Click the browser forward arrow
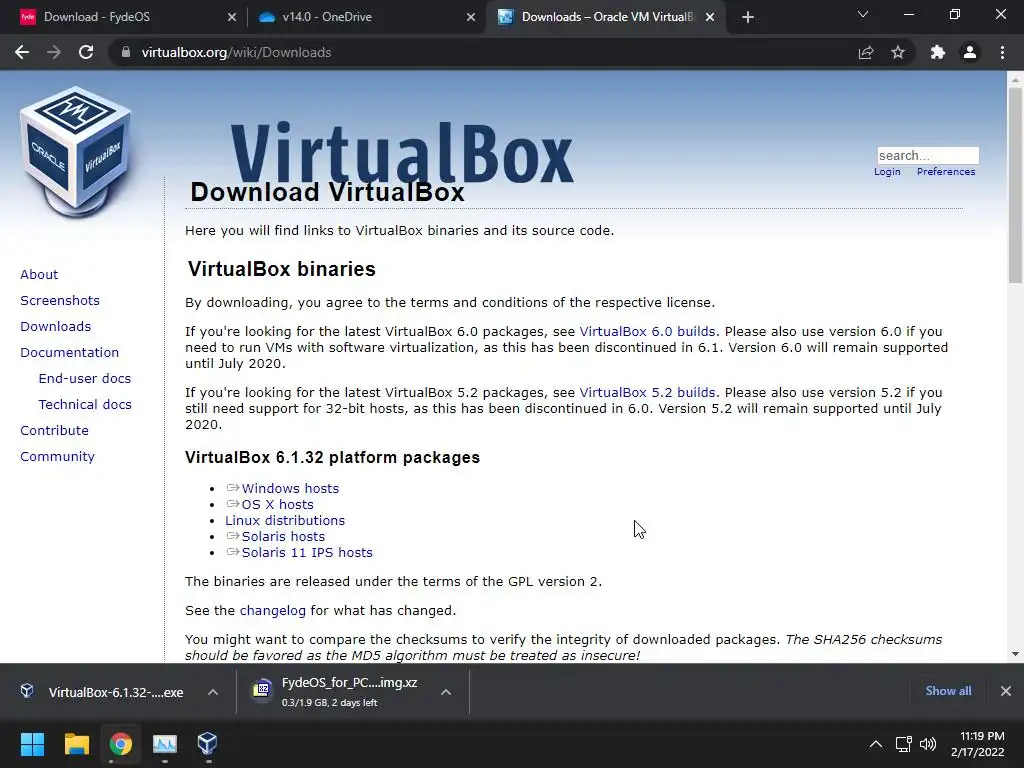The image size is (1024, 768). click(54, 52)
